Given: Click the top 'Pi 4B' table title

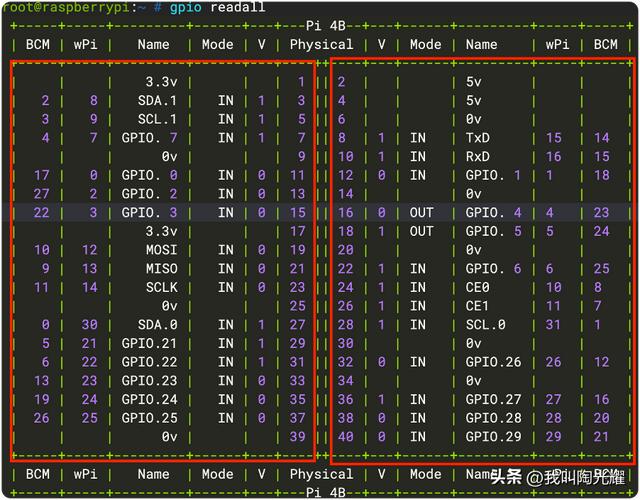Looking at the screenshot, I should click(325, 26).
